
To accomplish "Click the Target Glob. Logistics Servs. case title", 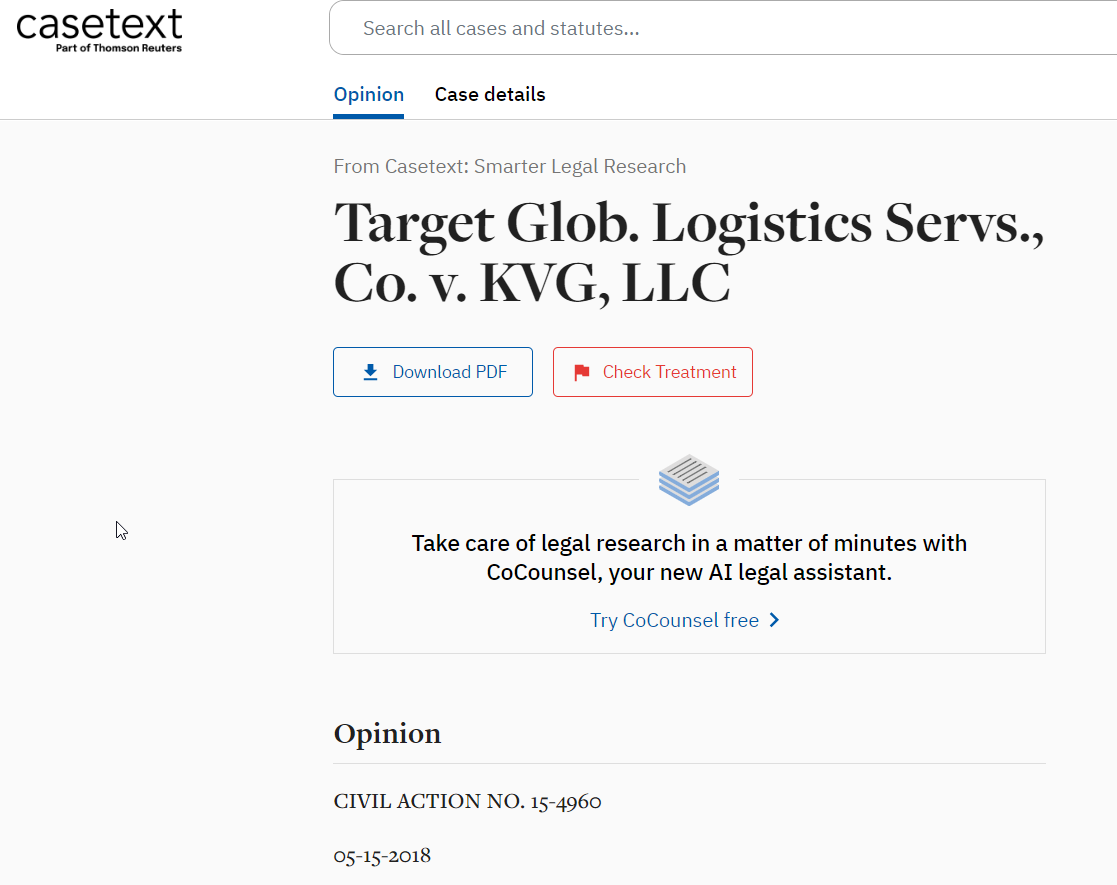I will tap(688, 223).
